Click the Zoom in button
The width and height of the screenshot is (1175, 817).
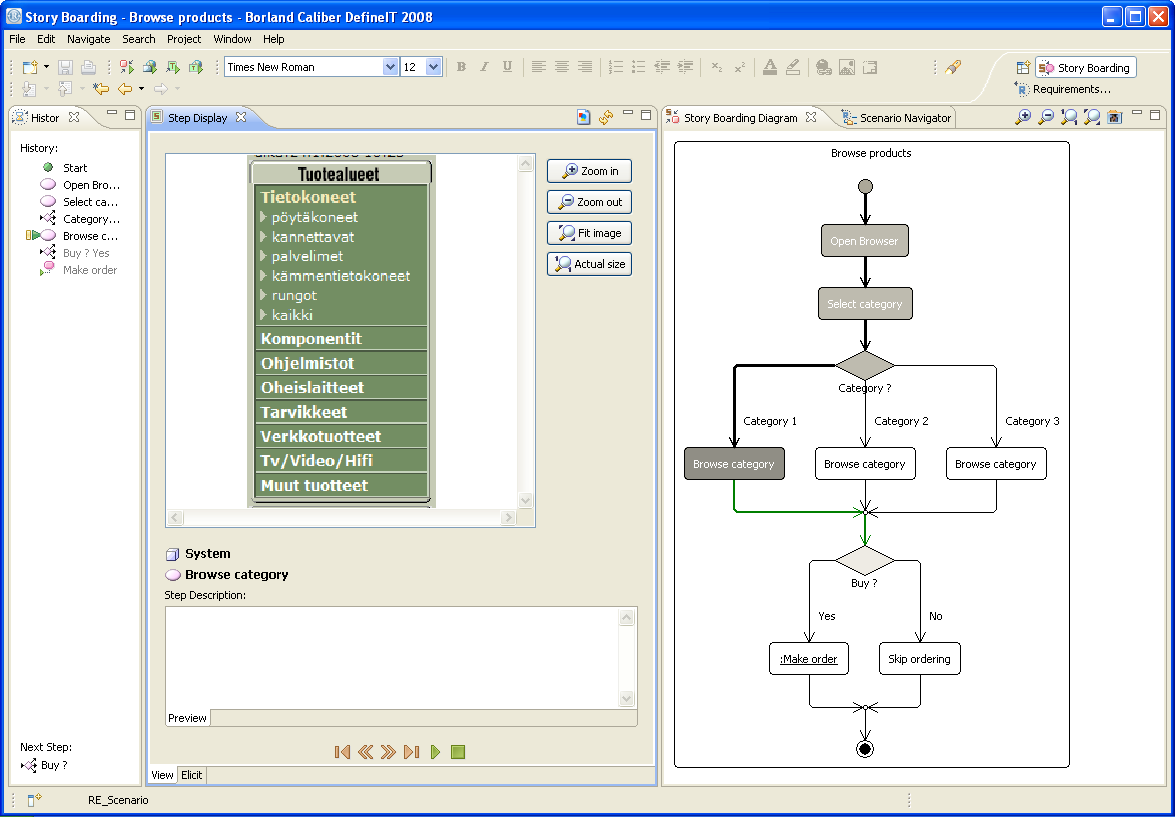click(589, 171)
